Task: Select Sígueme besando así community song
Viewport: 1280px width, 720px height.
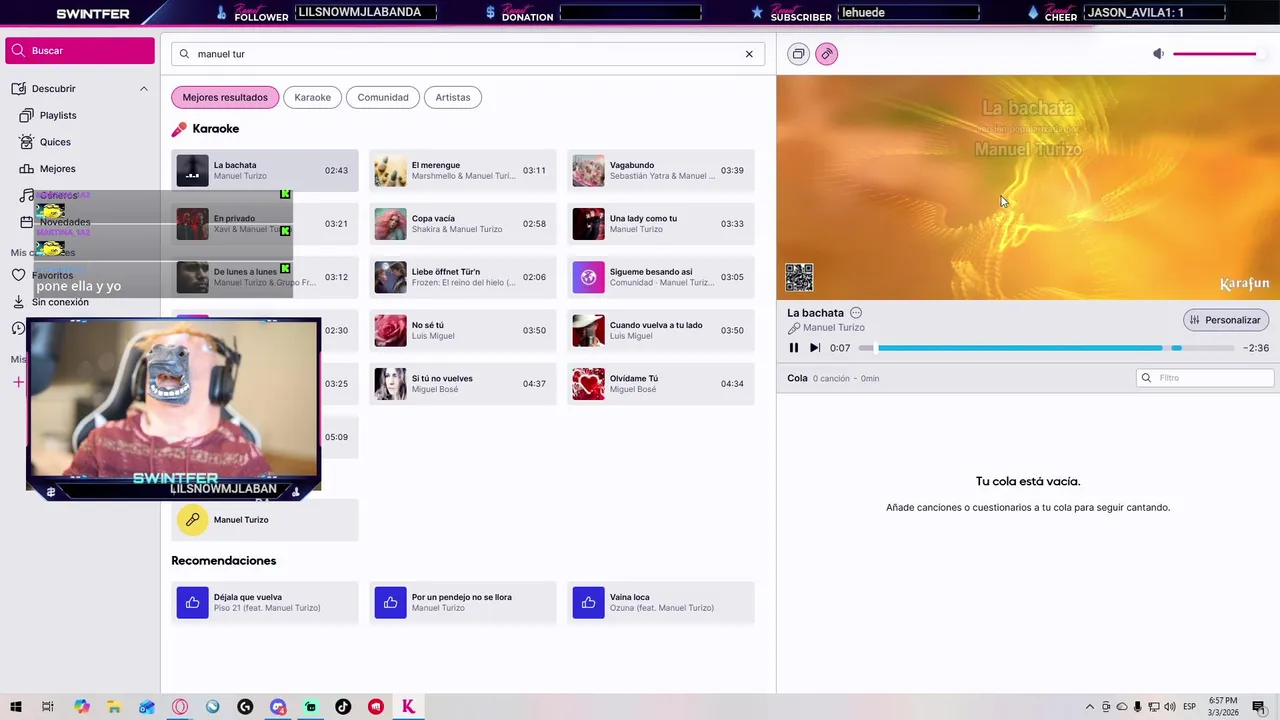Action: tap(661, 277)
